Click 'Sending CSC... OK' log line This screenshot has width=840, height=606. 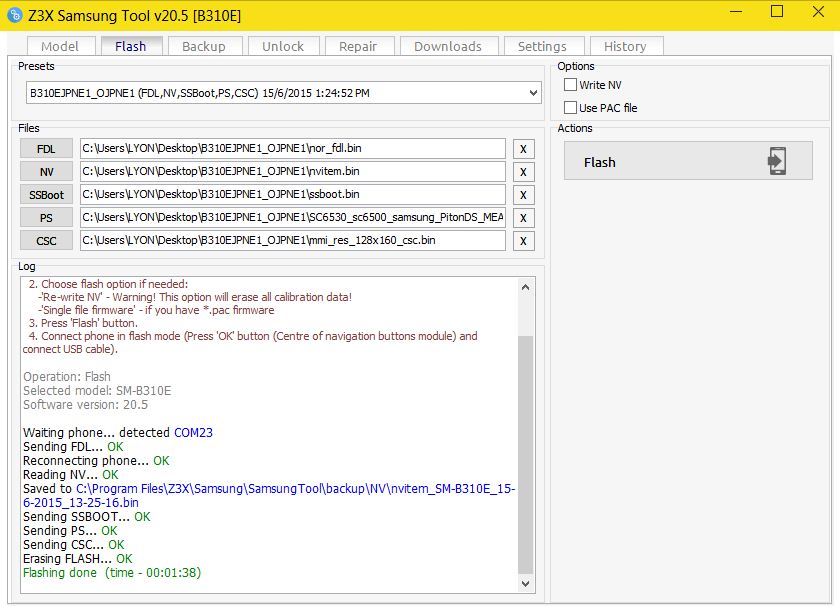(x=73, y=545)
